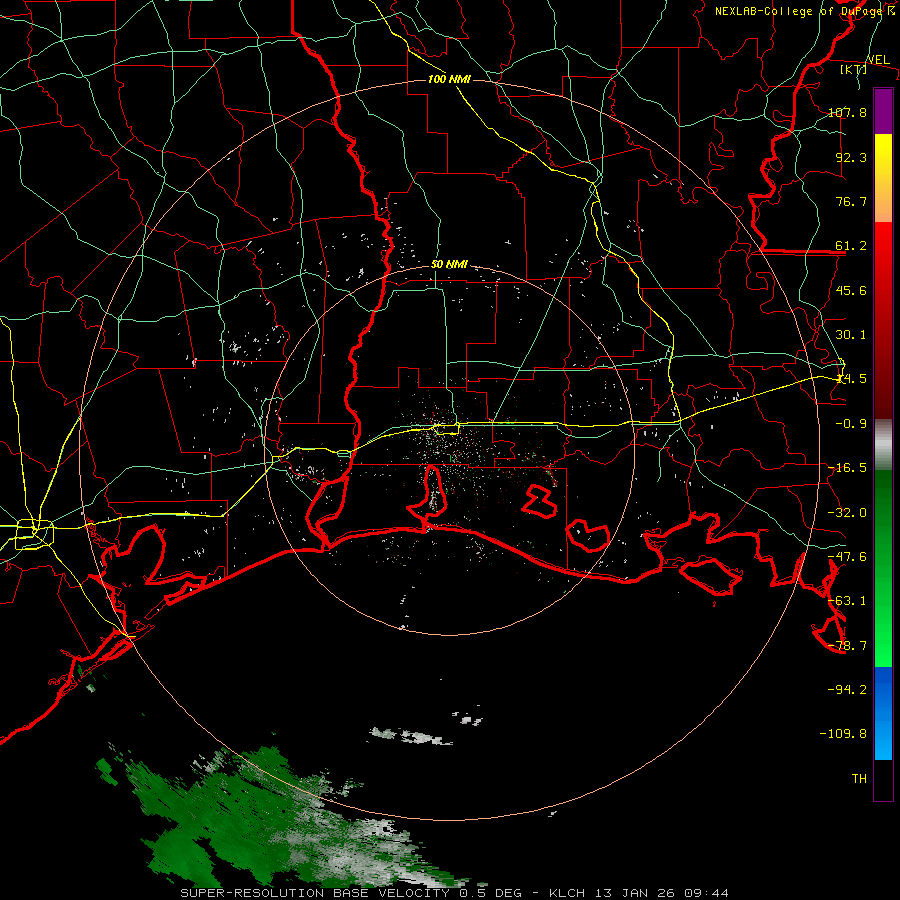Pick the red segment of the velocity scale
The image size is (900, 900).
coord(883,320)
